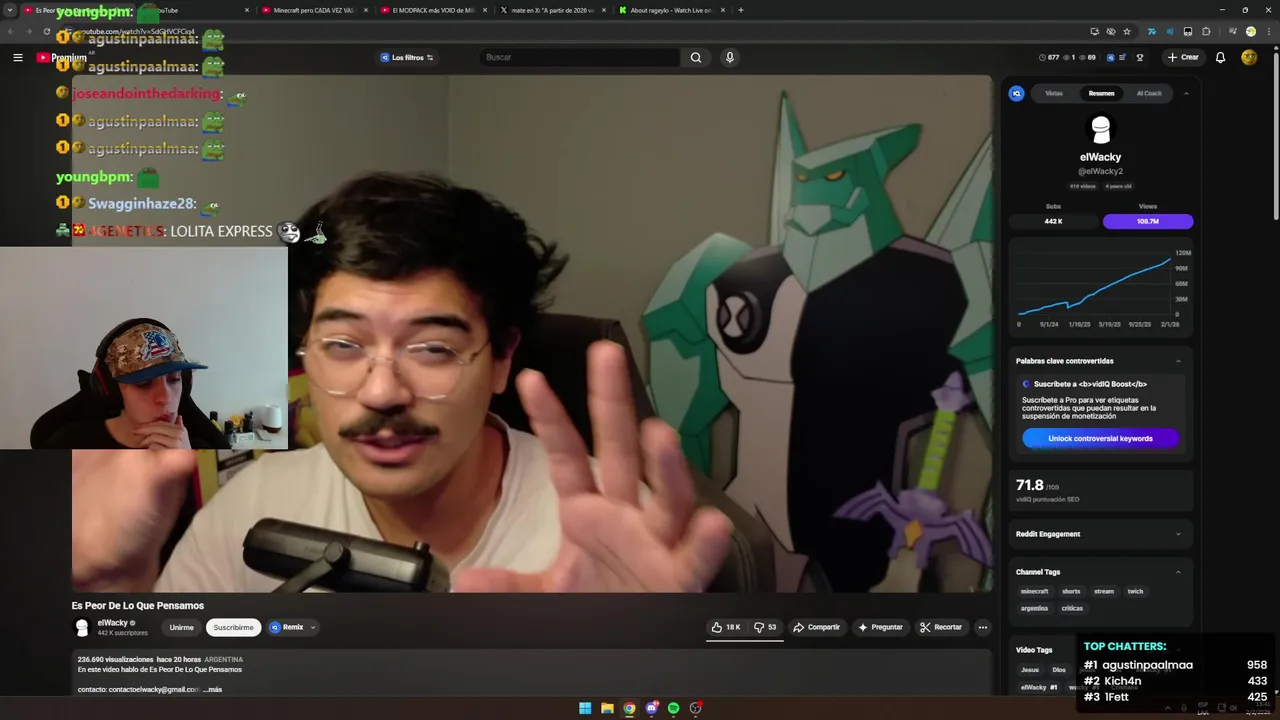Open a new browser tab
Screen dimensions: 1280x720
741,10
